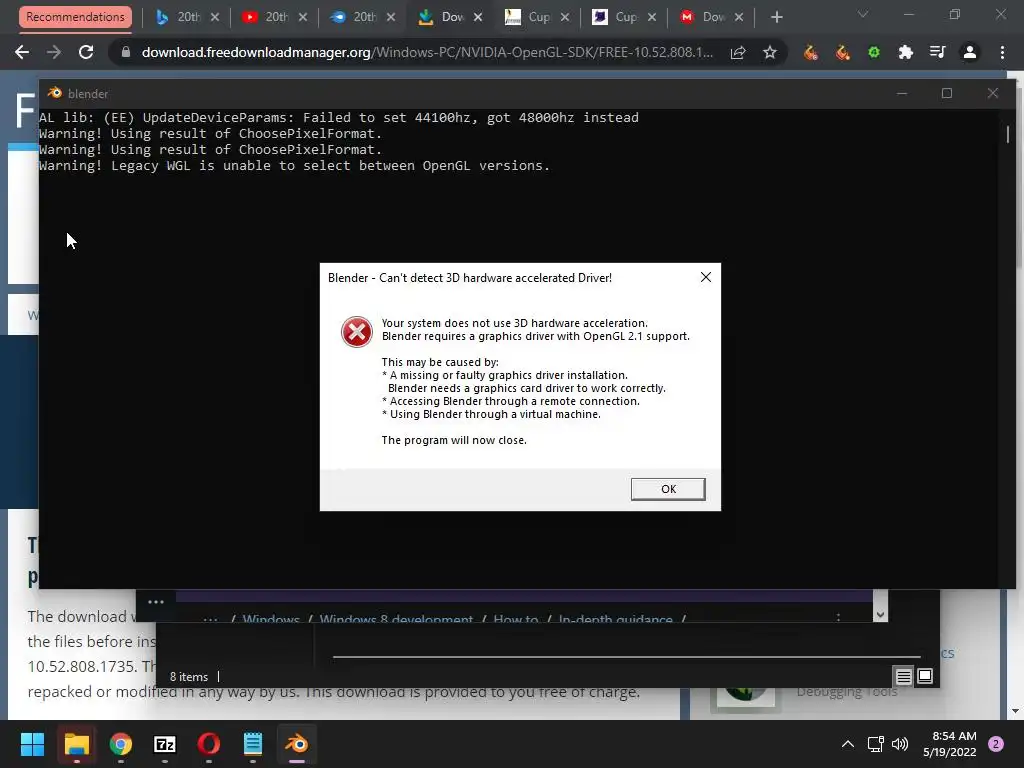
Task: Click OK in the Blender error dialog
Action: (667, 489)
